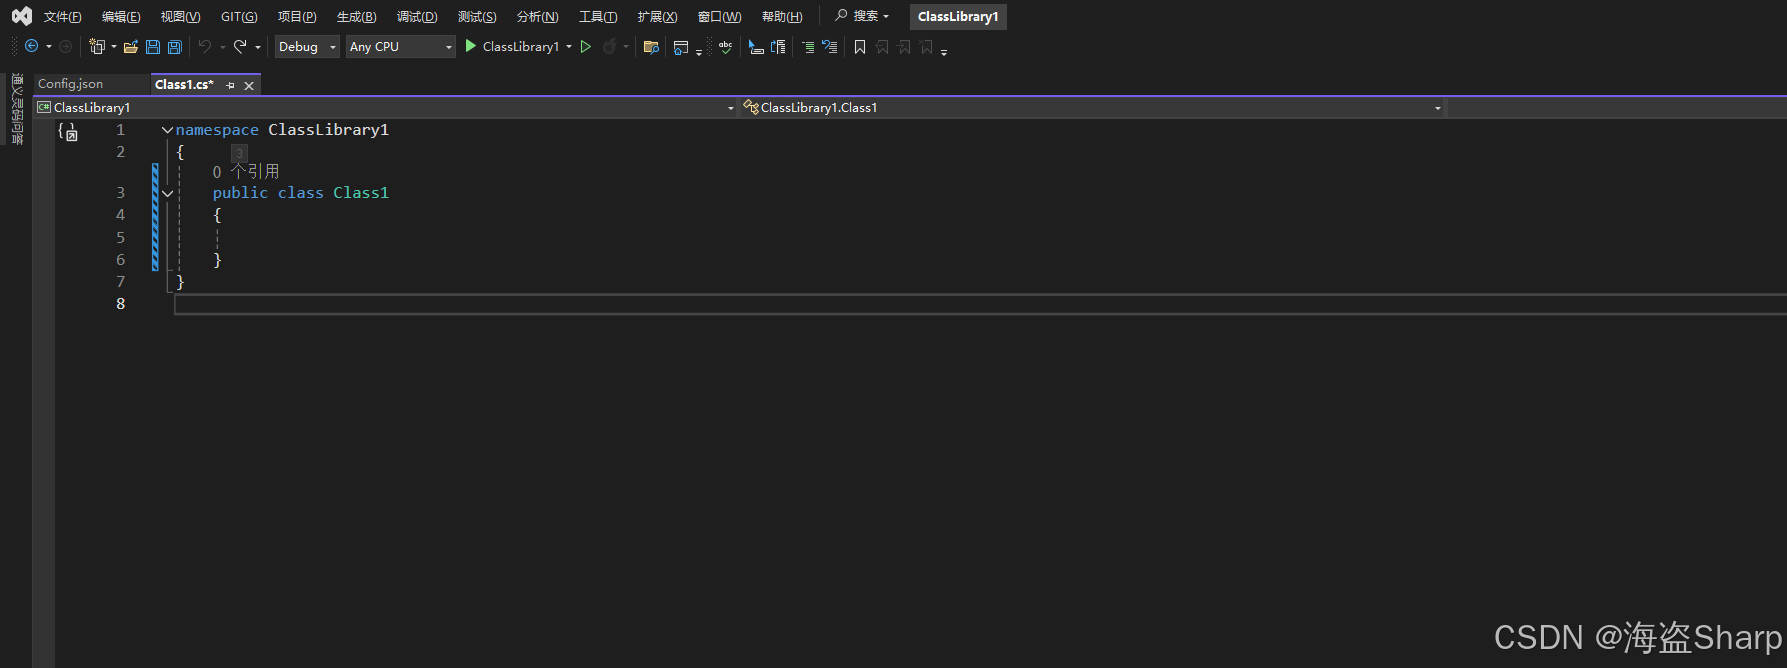Collapse the namespace ClassLibrary1 block
This screenshot has height=668, width=1787.
167,130
